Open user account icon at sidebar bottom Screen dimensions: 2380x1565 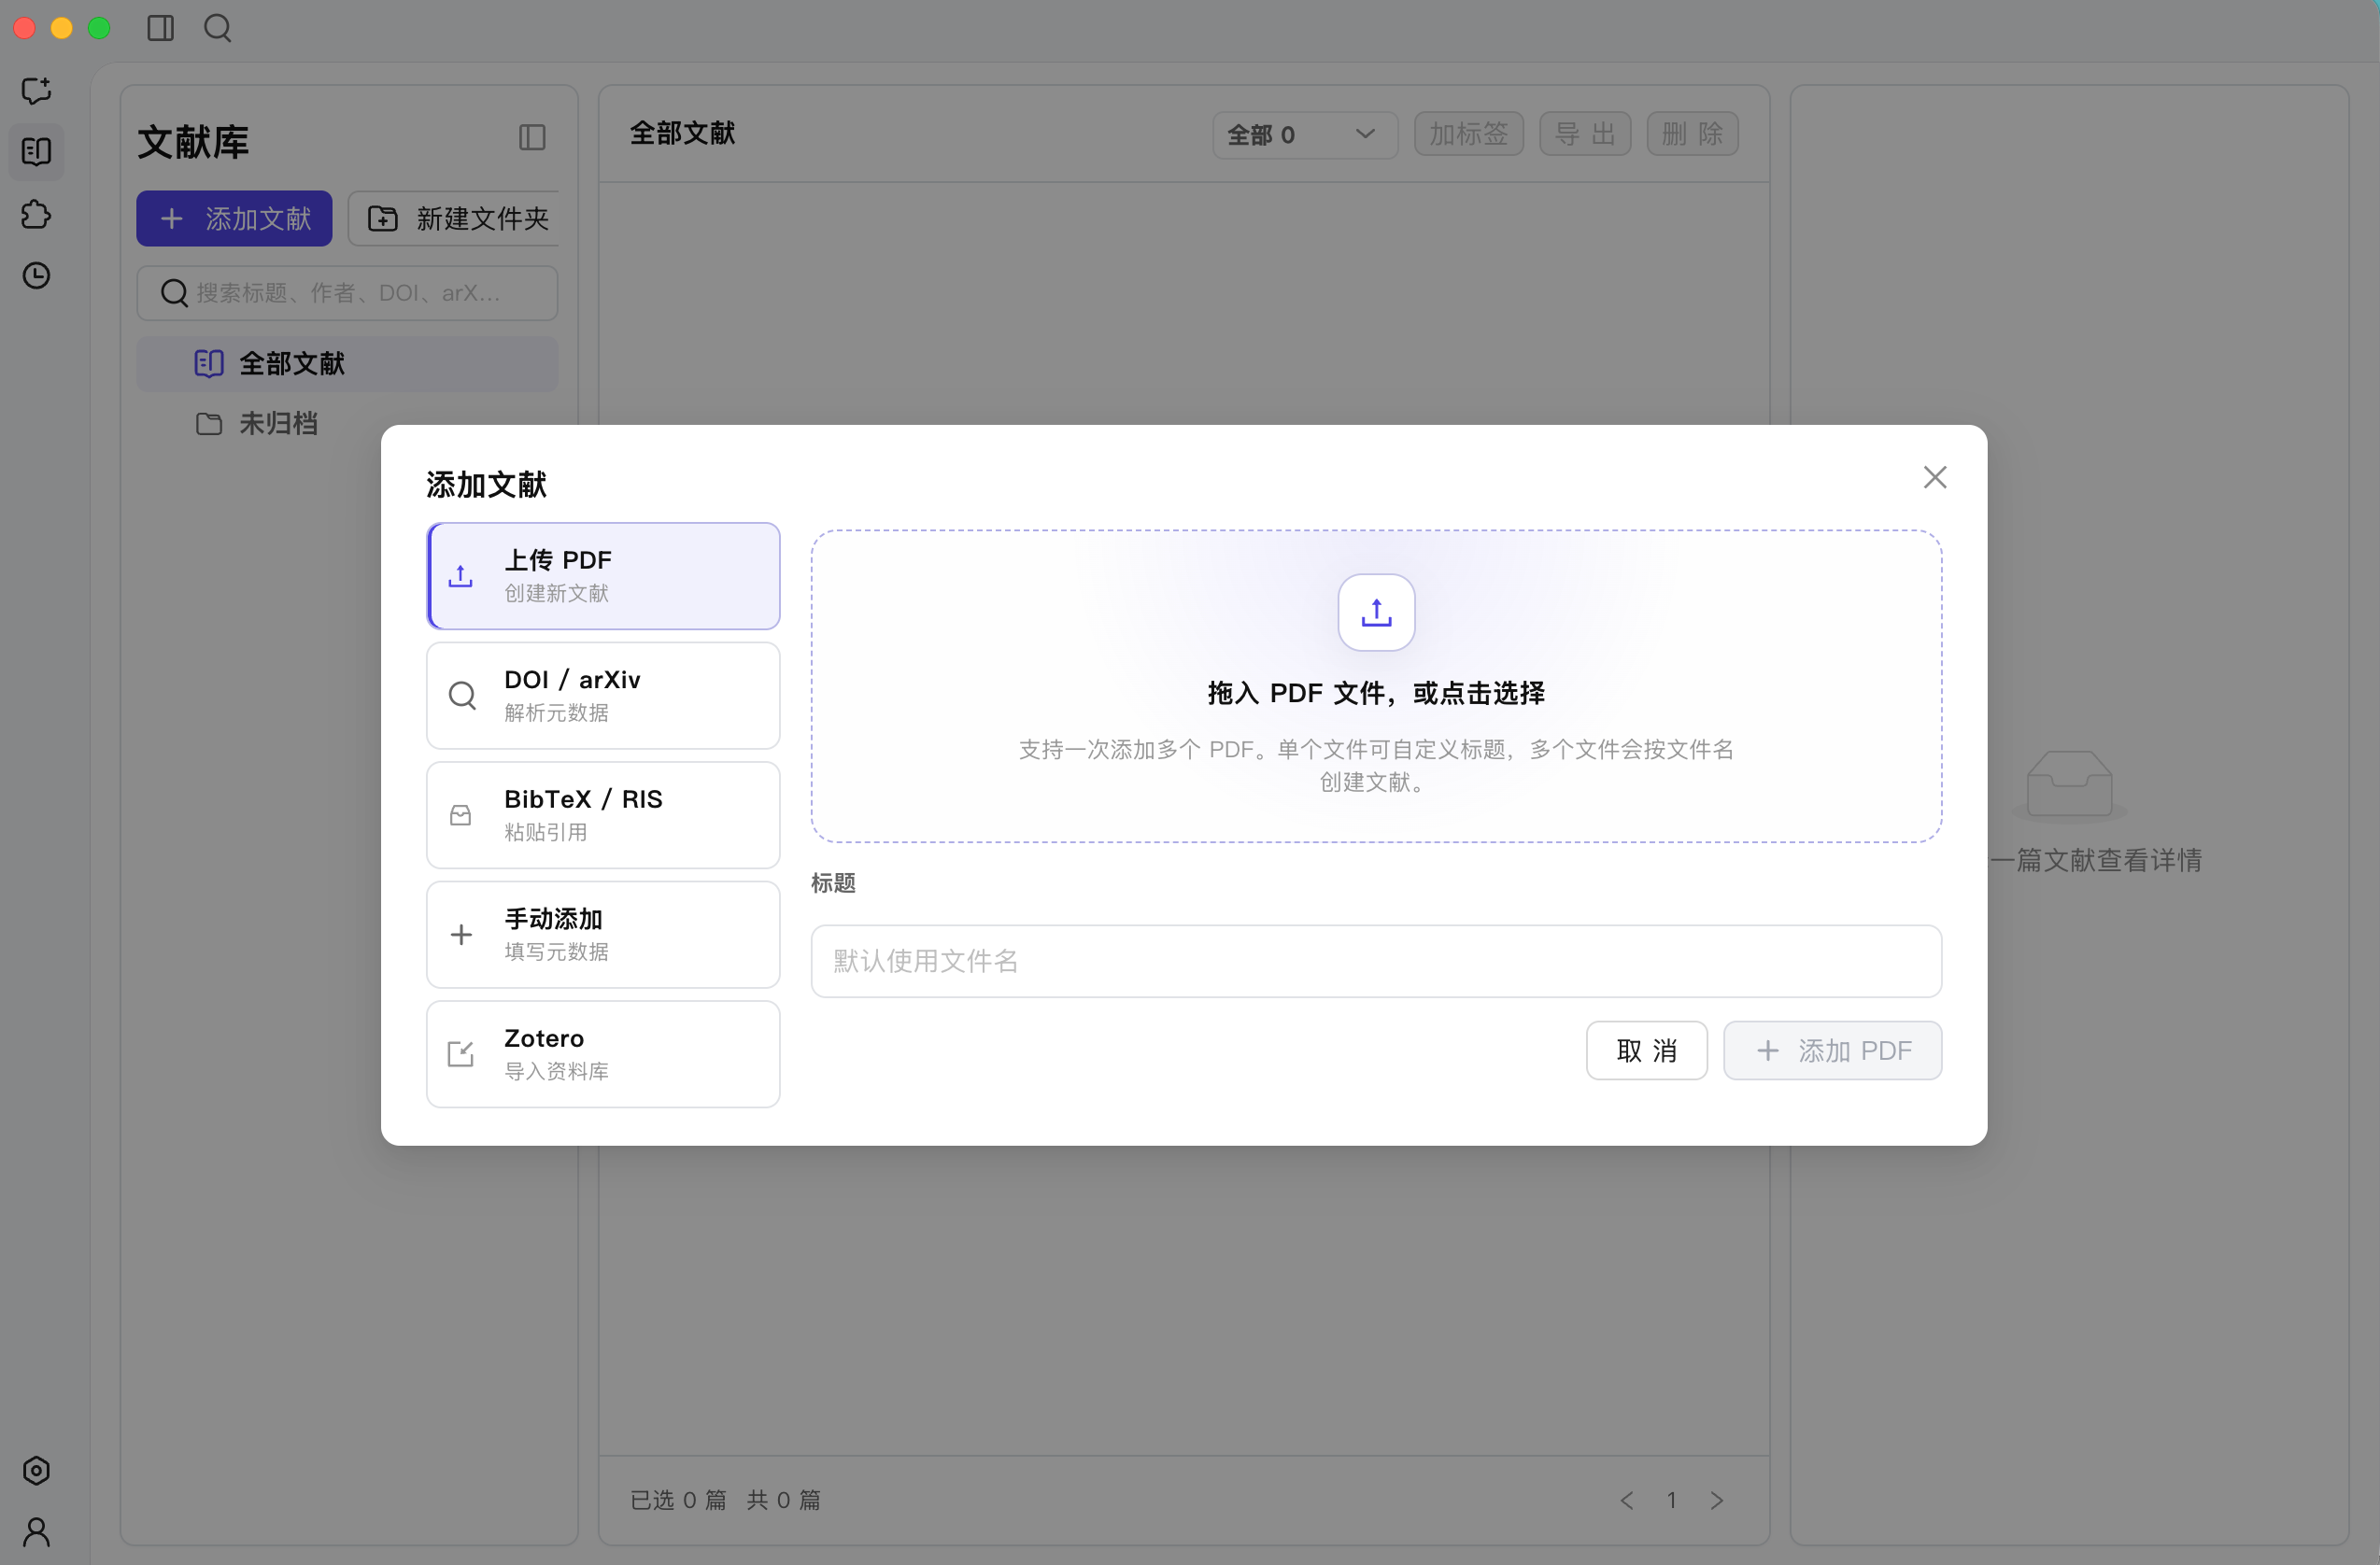37,1531
